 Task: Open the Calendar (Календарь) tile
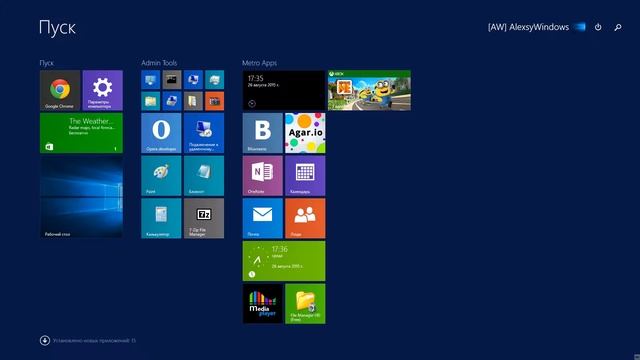[305, 176]
